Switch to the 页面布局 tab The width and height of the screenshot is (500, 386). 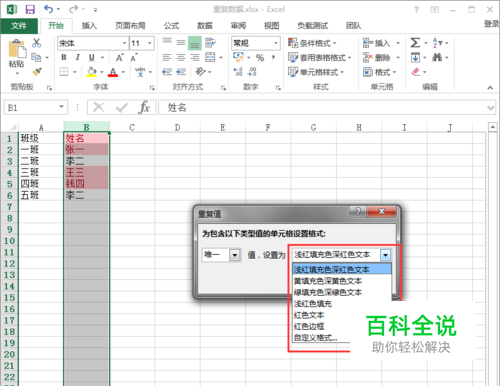click(130, 26)
